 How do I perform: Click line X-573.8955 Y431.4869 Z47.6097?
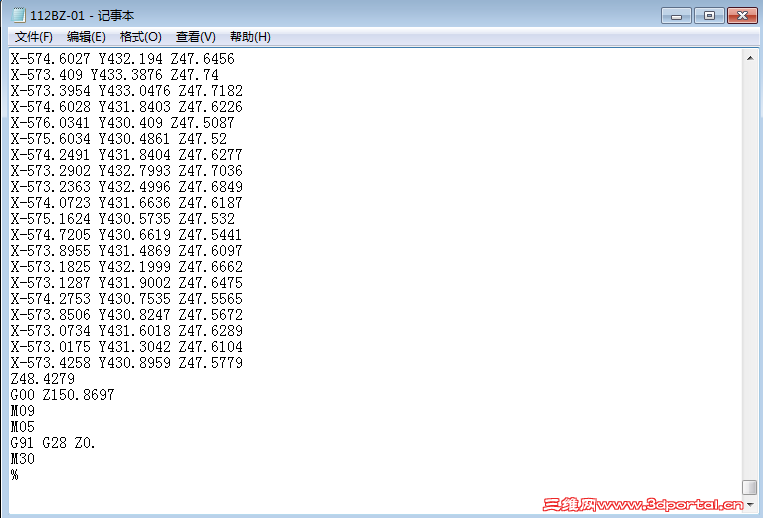(127, 251)
